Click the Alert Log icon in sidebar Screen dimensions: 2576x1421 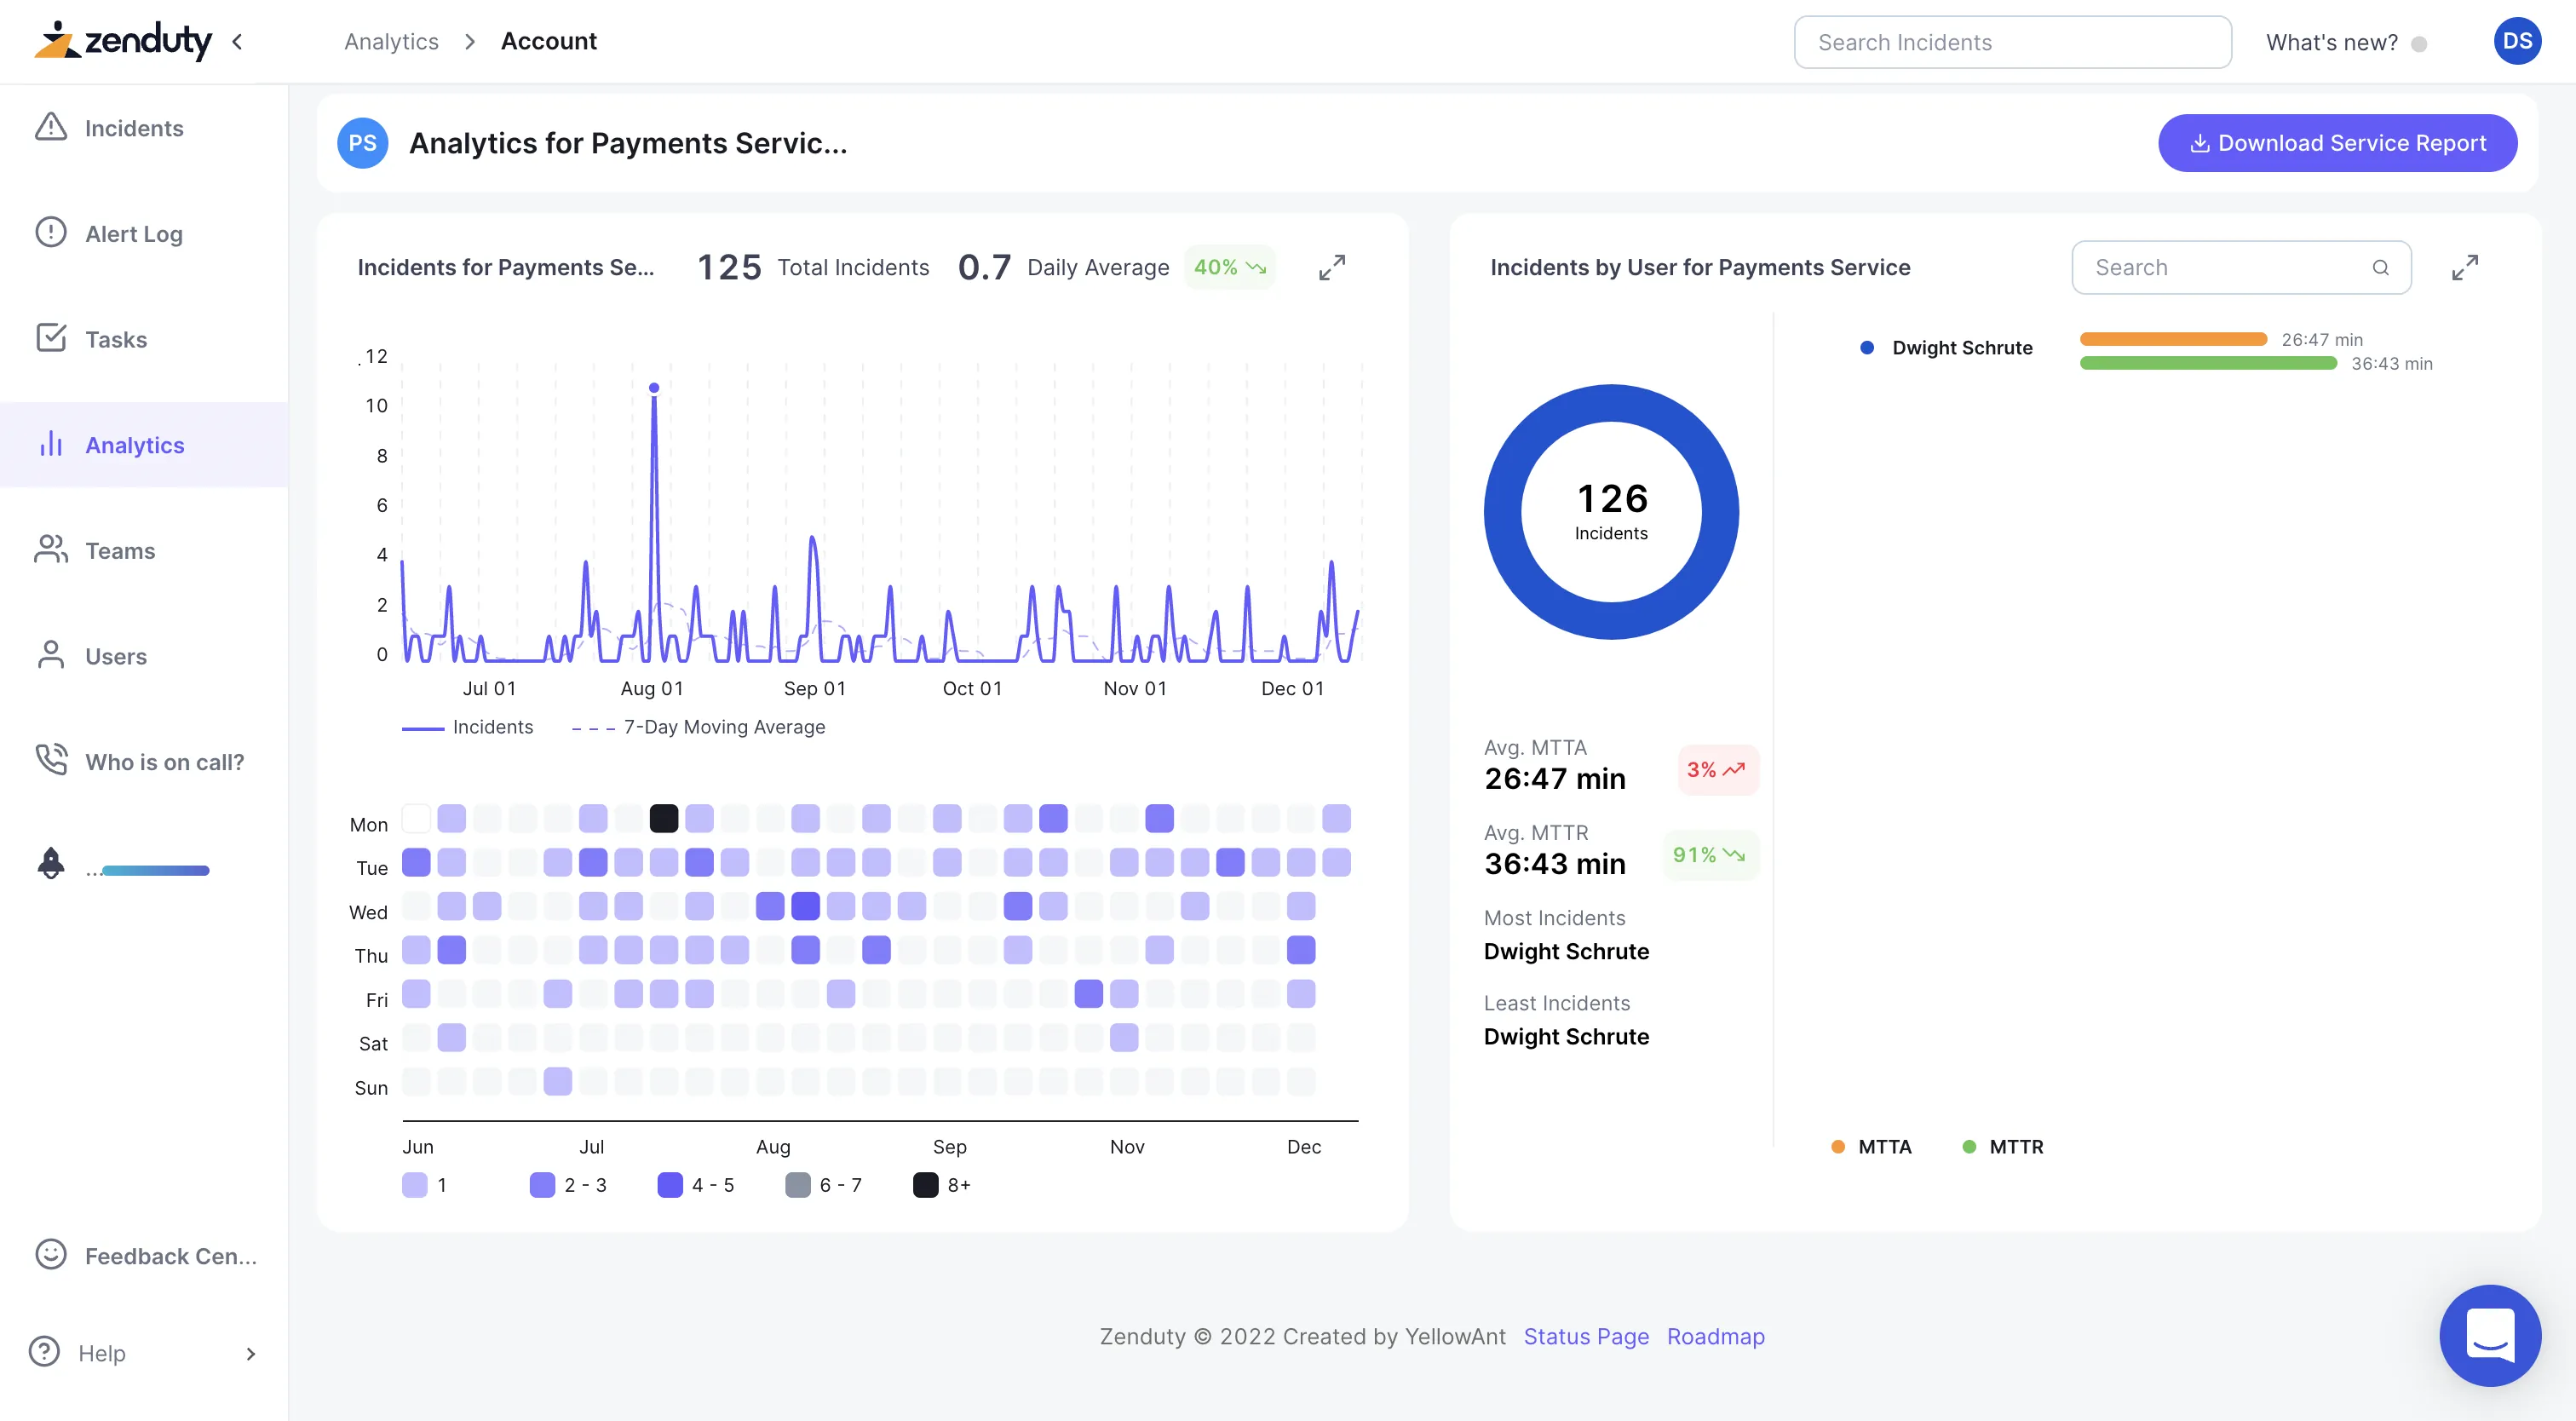tap(51, 233)
